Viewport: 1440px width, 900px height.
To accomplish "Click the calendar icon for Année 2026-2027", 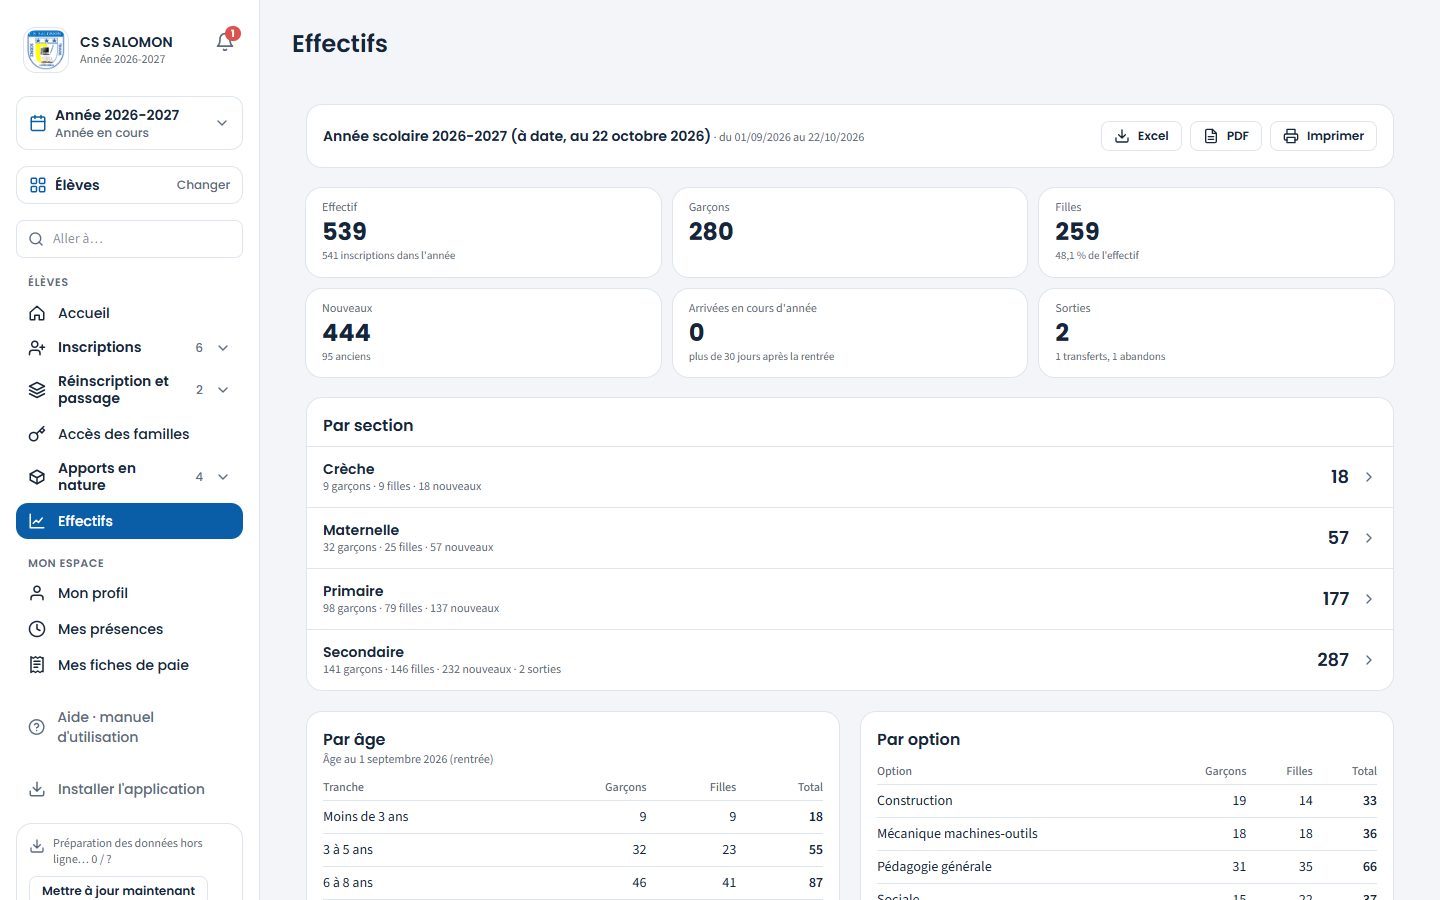I will tap(38, 123).
